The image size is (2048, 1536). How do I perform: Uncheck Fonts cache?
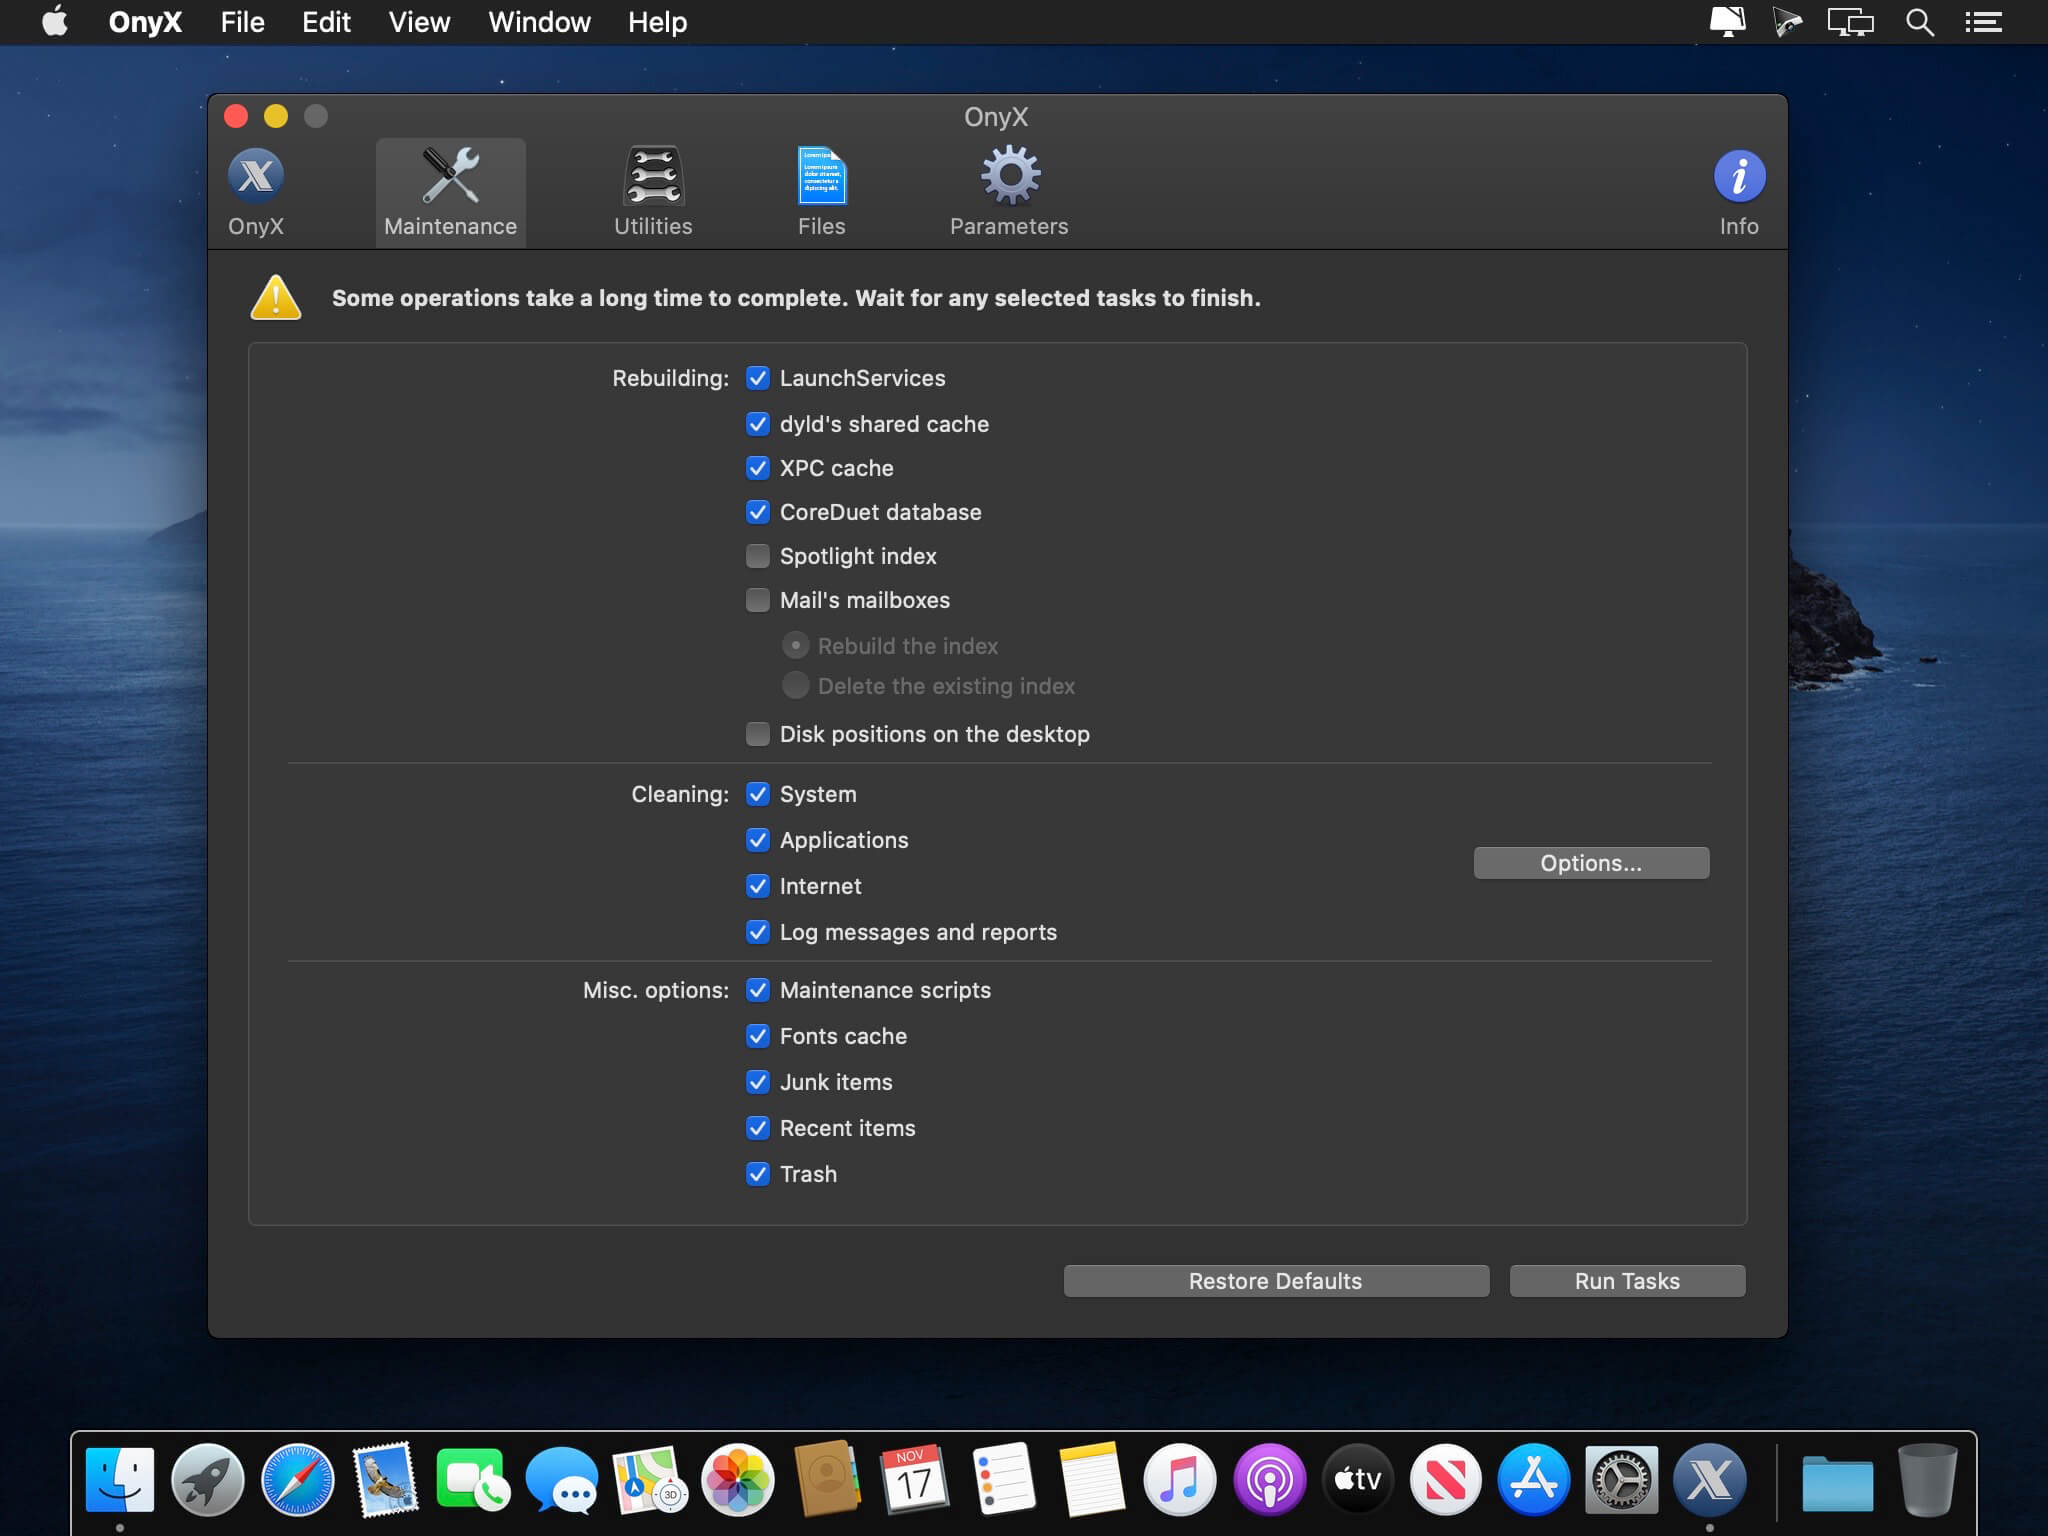758,1036
